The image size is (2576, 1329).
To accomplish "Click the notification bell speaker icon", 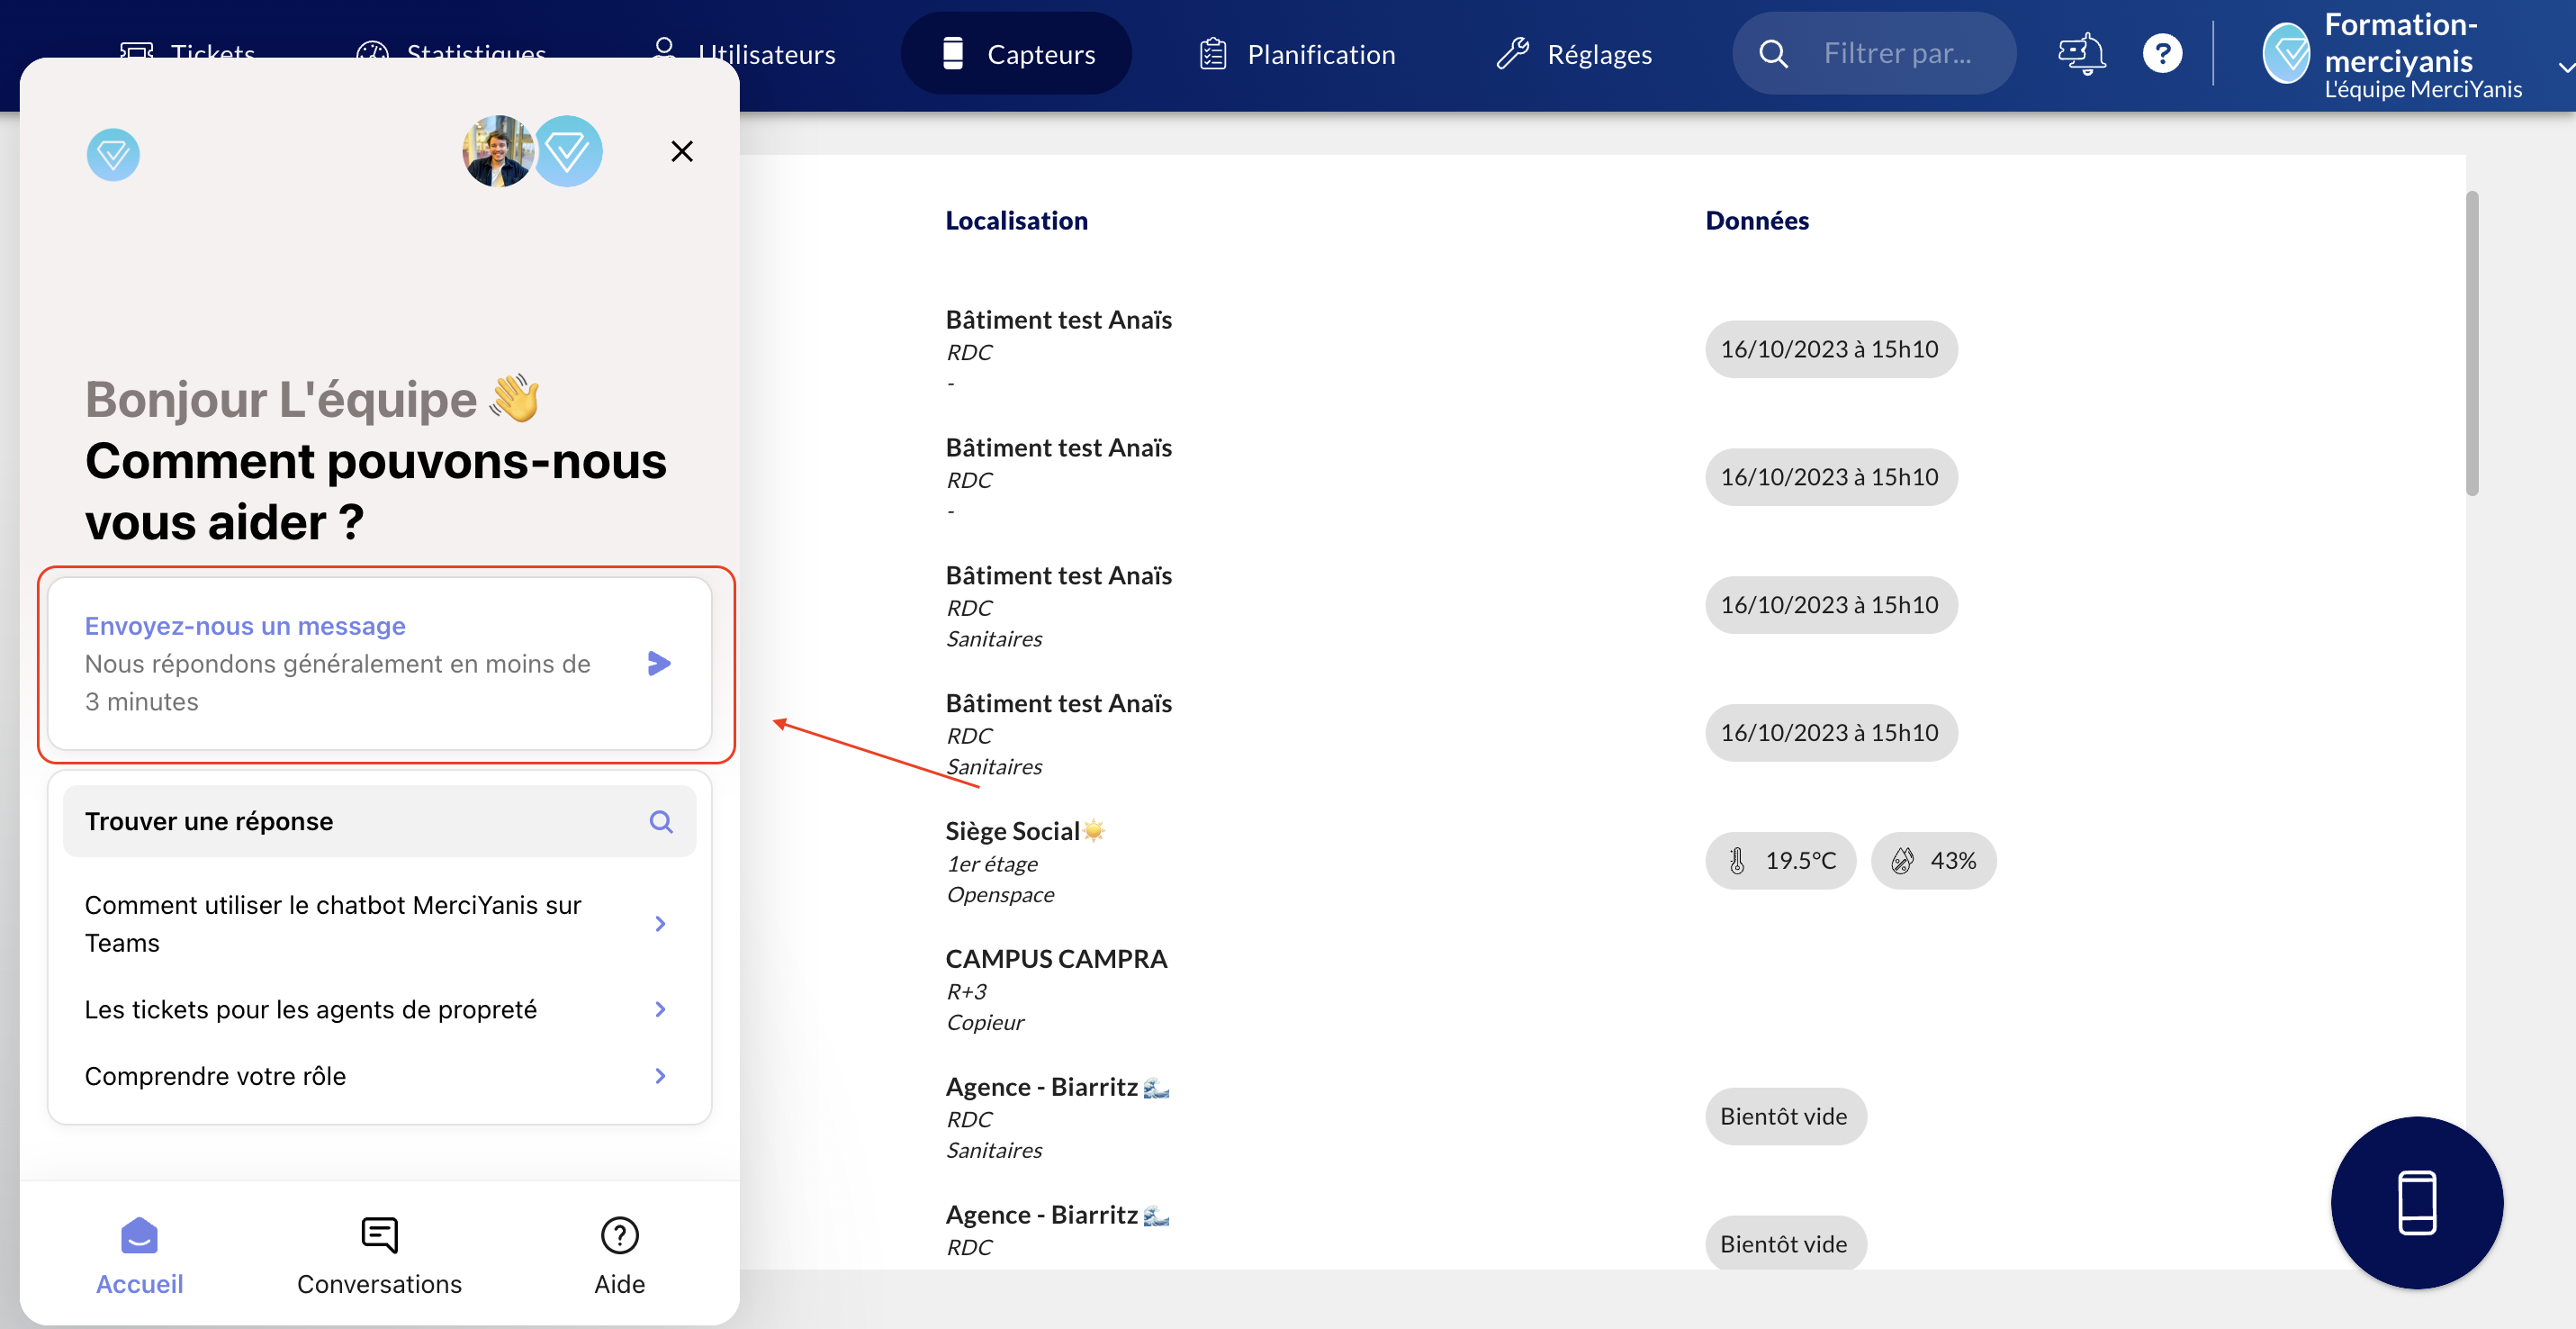I will (2082, 54).
